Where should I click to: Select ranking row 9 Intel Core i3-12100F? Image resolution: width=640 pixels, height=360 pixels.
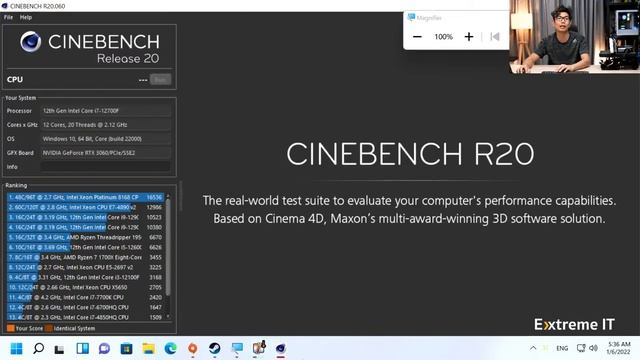85,277
